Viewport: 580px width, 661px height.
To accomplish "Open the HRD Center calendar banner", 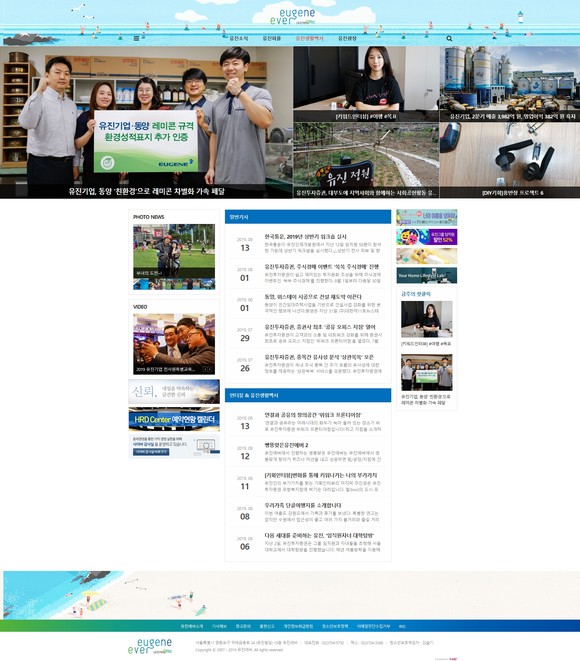I will pos(174,419).
